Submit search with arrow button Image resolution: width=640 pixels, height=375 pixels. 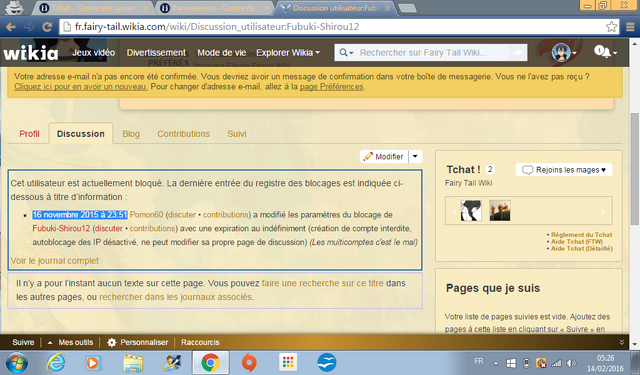[518, 53]
